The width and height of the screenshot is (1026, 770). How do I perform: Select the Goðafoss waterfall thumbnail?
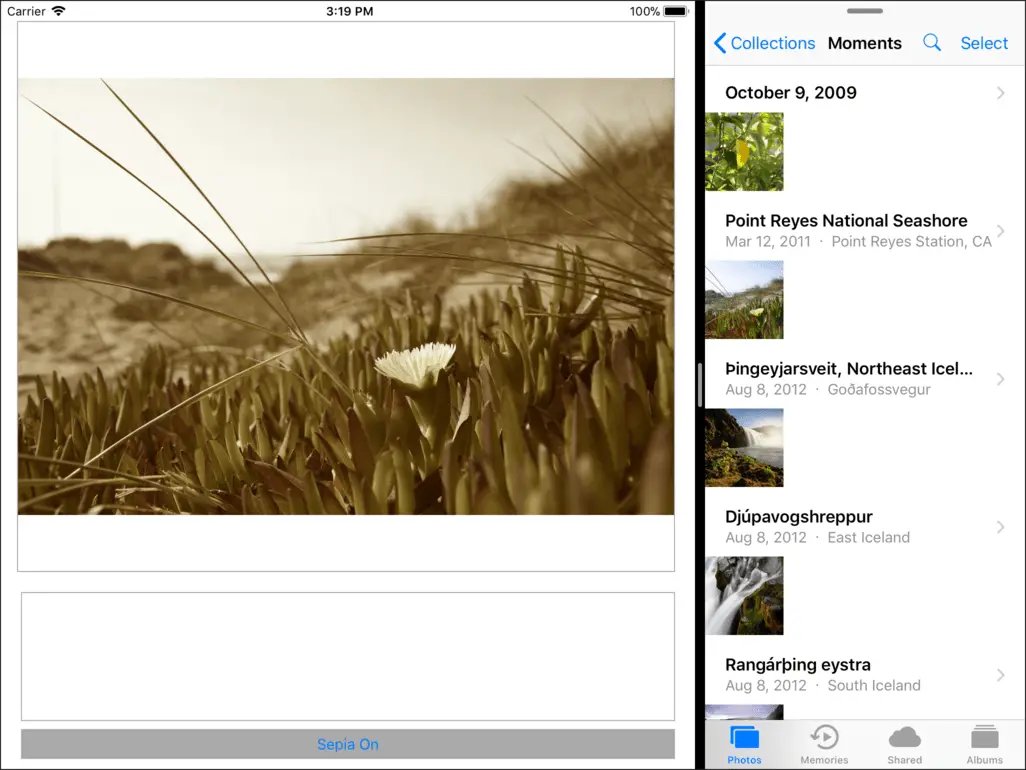point(744,447)
